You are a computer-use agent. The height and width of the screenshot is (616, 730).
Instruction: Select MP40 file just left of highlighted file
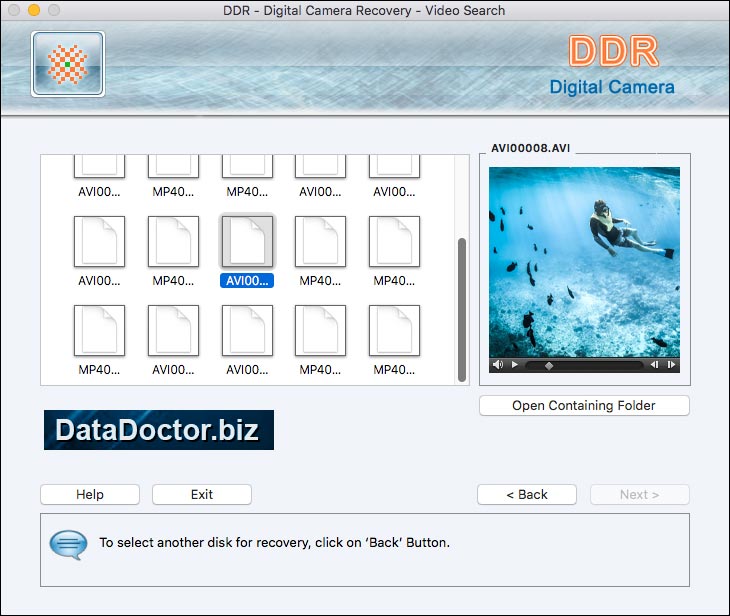click(x=173, y=242)
